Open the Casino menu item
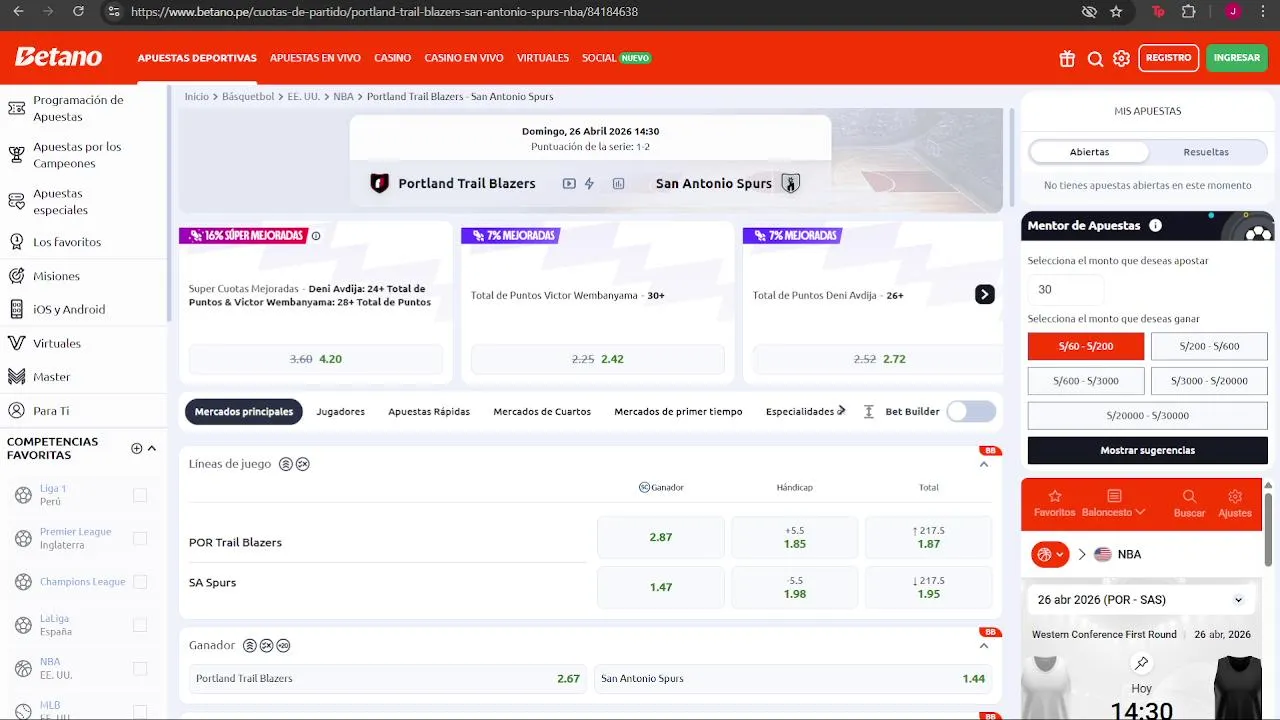The width and height of the screenshot is (1280, 720). tap(392, 58)
